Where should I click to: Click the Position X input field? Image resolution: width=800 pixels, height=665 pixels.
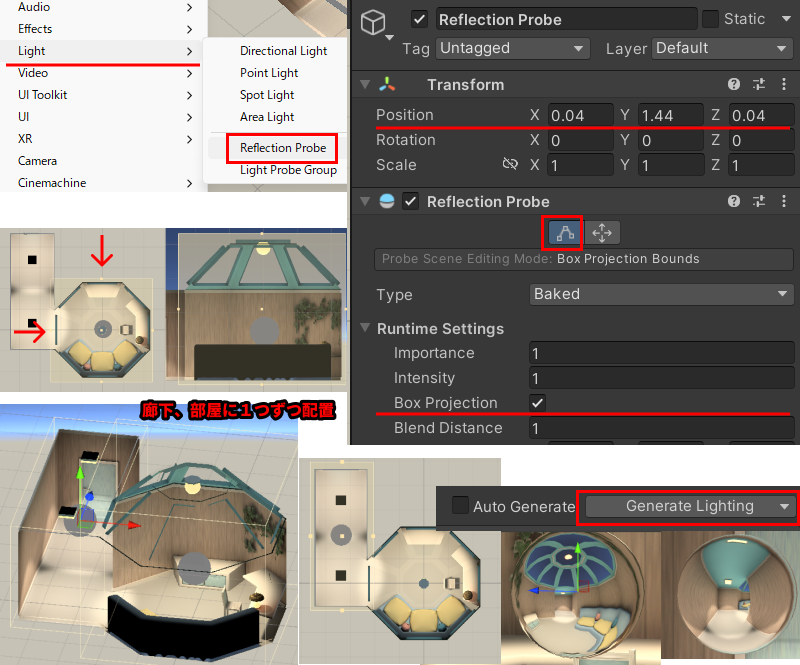tap(580, 115)
